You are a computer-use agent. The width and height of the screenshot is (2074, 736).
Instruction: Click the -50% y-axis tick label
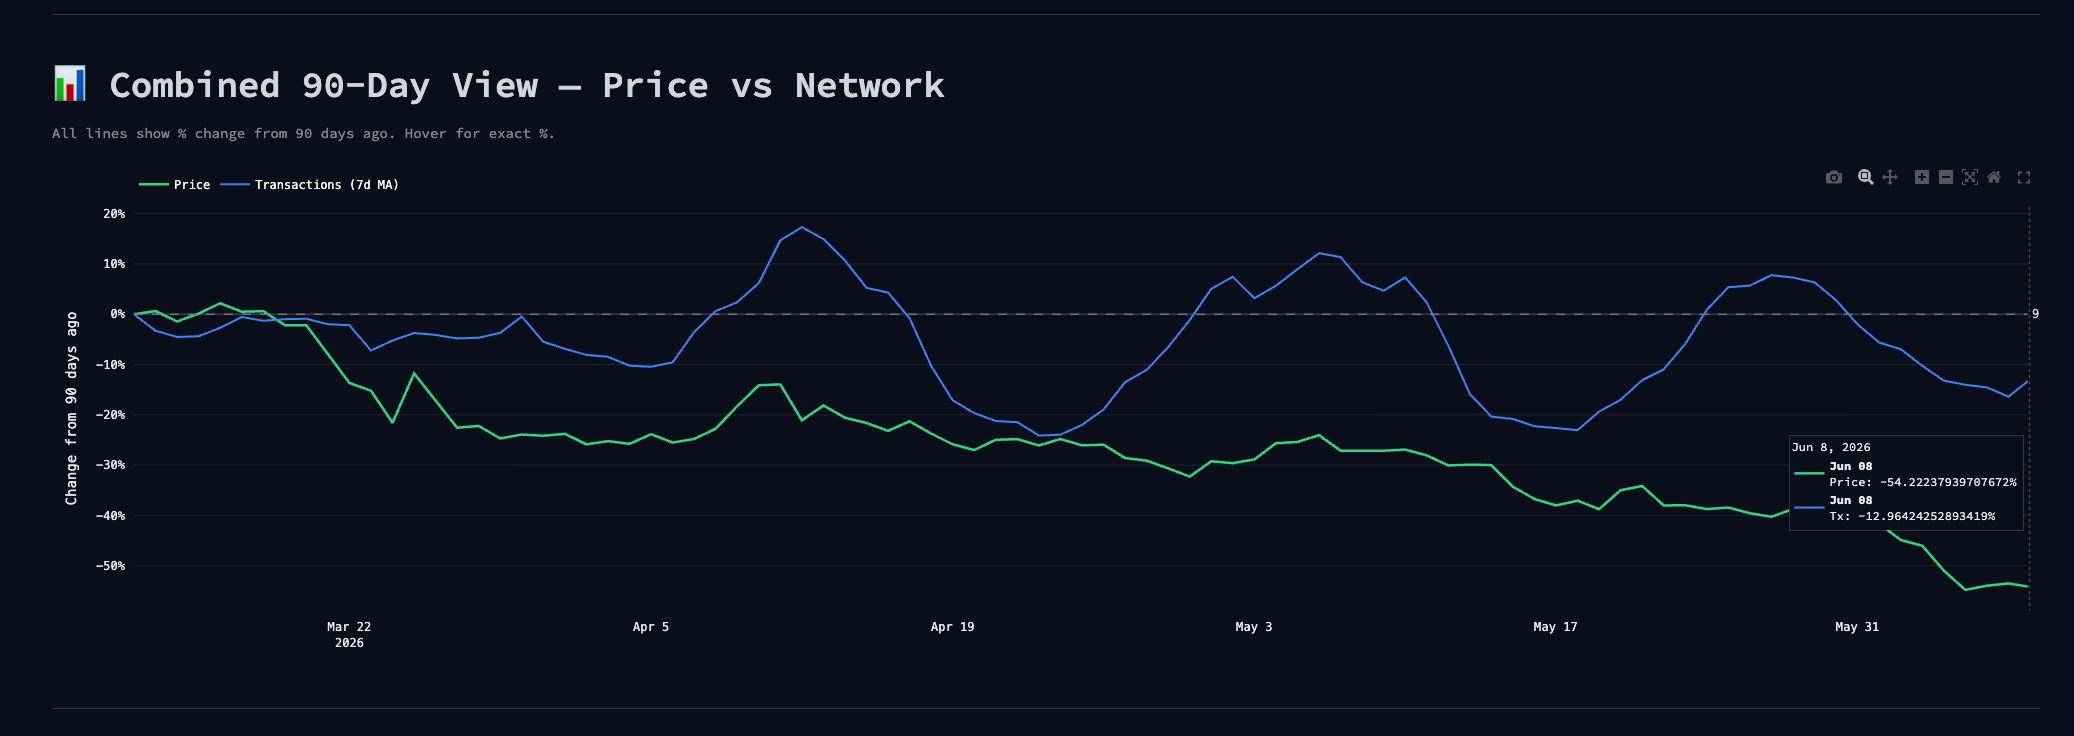(x=110, y=566)
